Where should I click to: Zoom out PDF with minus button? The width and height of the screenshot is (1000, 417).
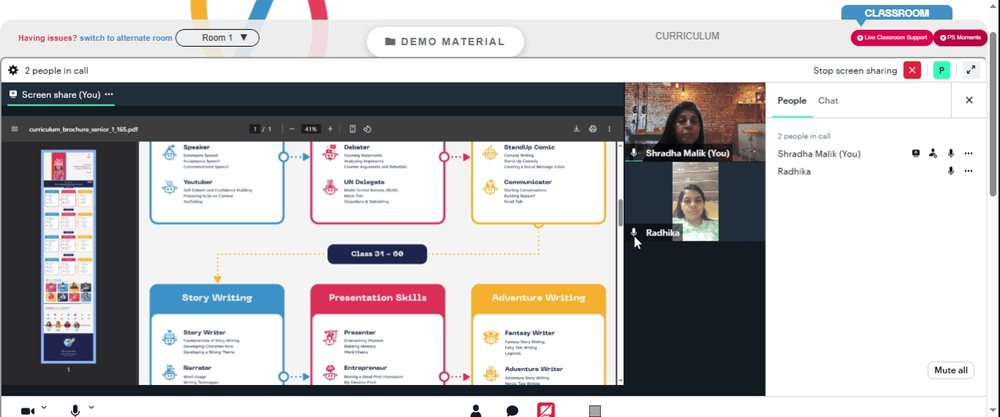click(291, 129)
